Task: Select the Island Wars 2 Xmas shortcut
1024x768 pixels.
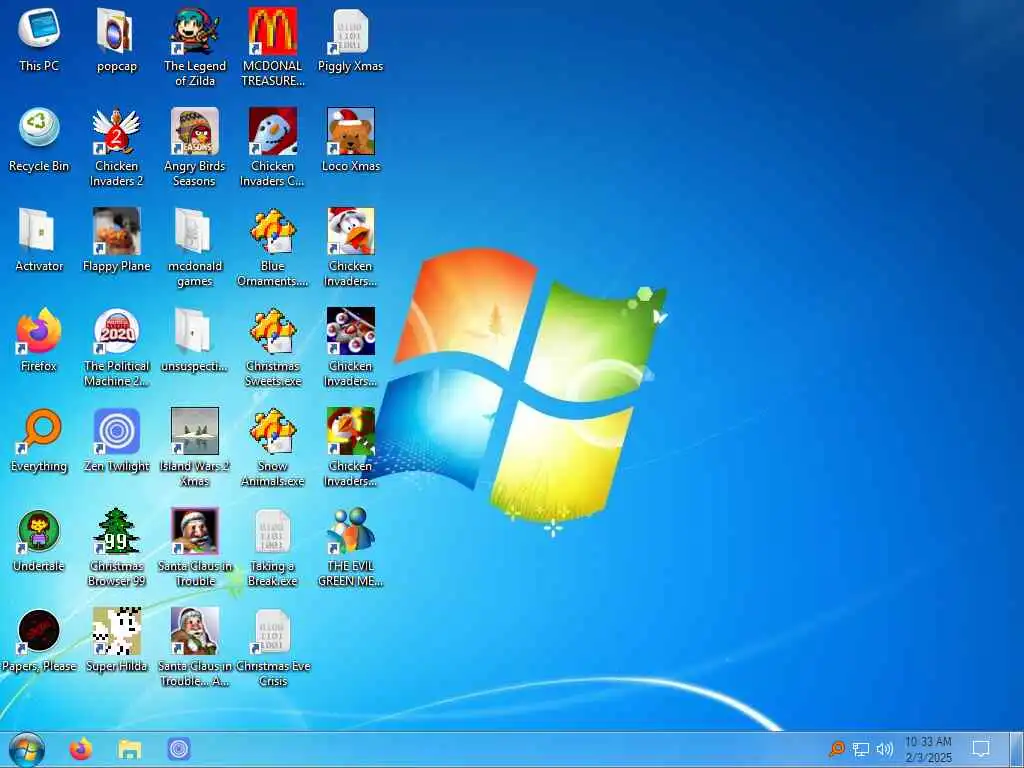Action: tap(195, 448)
